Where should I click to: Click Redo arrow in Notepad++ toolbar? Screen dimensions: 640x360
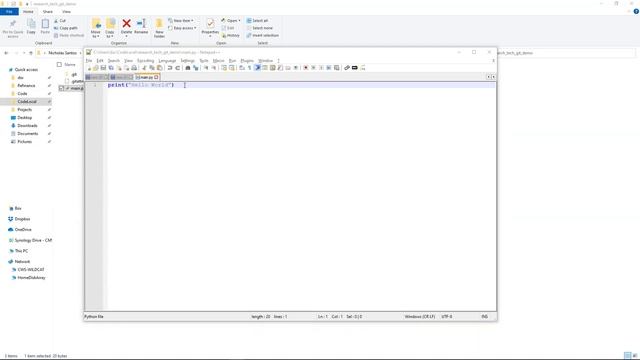pyautogui.click(x=178, y=68)
